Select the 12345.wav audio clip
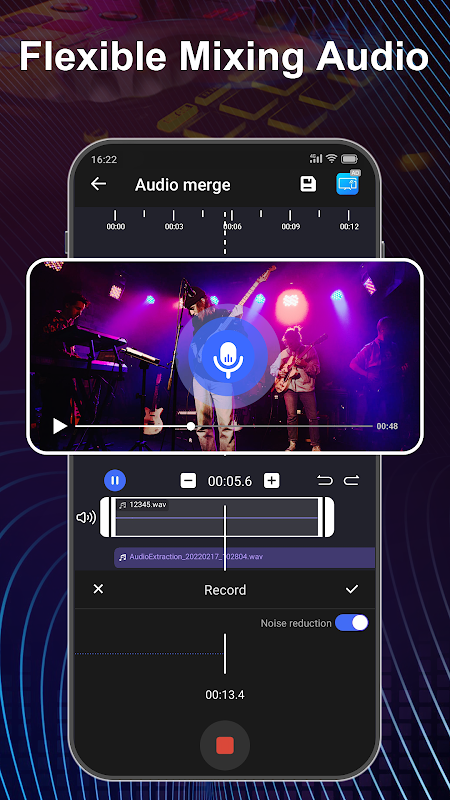Viewport: 450px width, 800px height. (217, 517)
